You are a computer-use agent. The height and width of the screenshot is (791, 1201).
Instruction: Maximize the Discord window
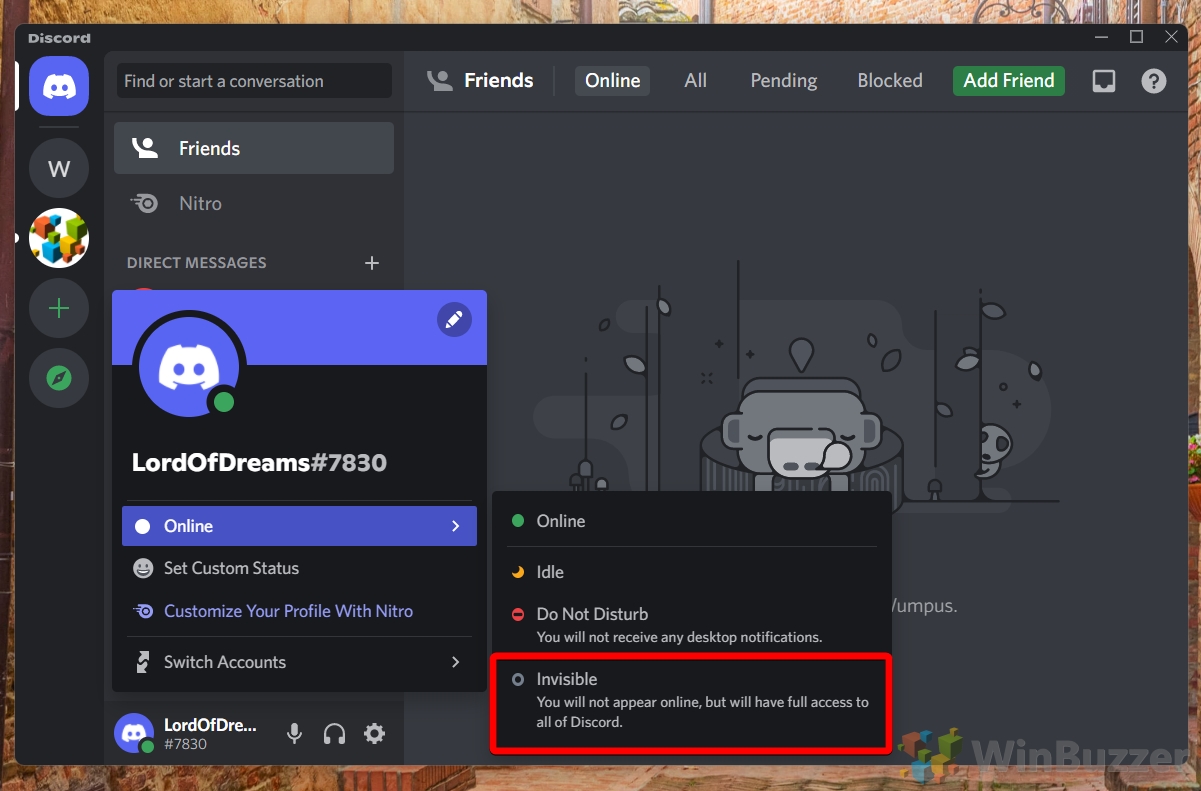(x=1136, y=37)
